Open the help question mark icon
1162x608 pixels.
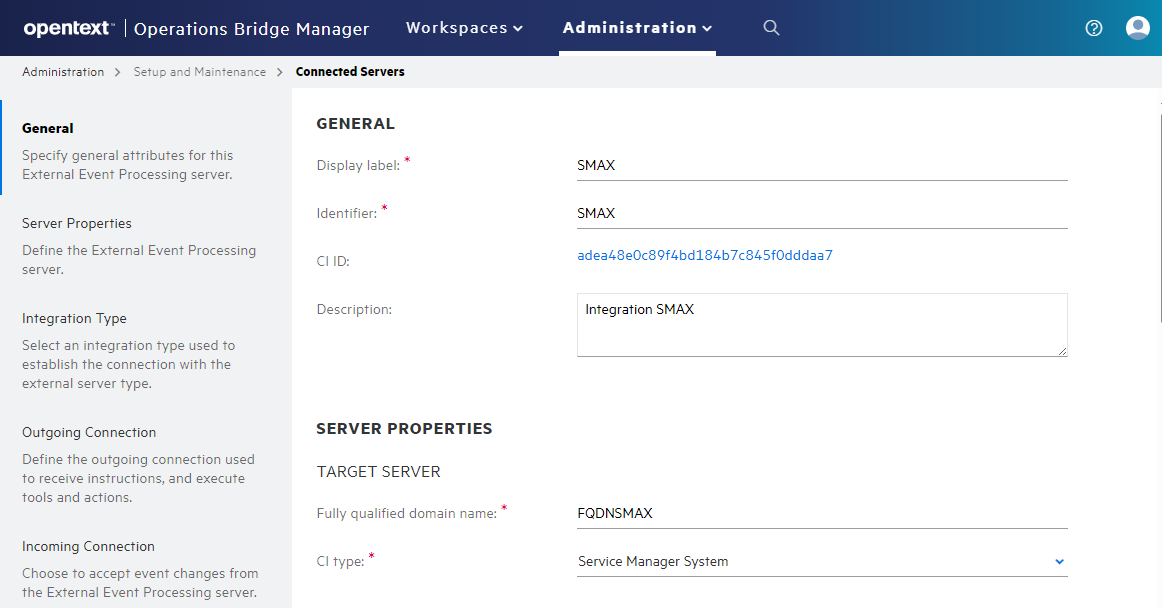(x=1094, y=28)
